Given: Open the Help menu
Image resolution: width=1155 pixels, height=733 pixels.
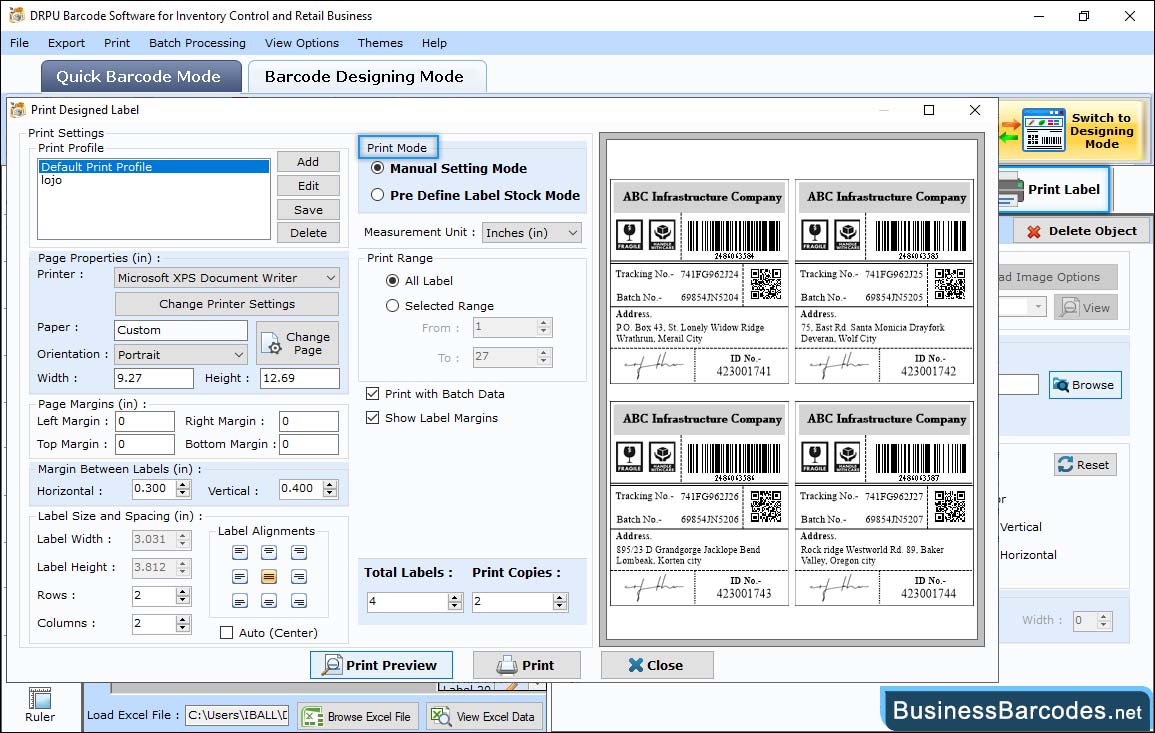Looking at the screenshot, I should 434,43.
